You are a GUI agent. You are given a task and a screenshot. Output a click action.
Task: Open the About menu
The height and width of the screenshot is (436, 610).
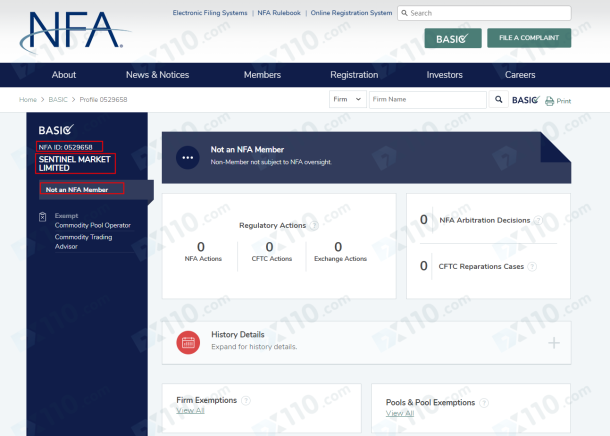(x=64, y=75)
